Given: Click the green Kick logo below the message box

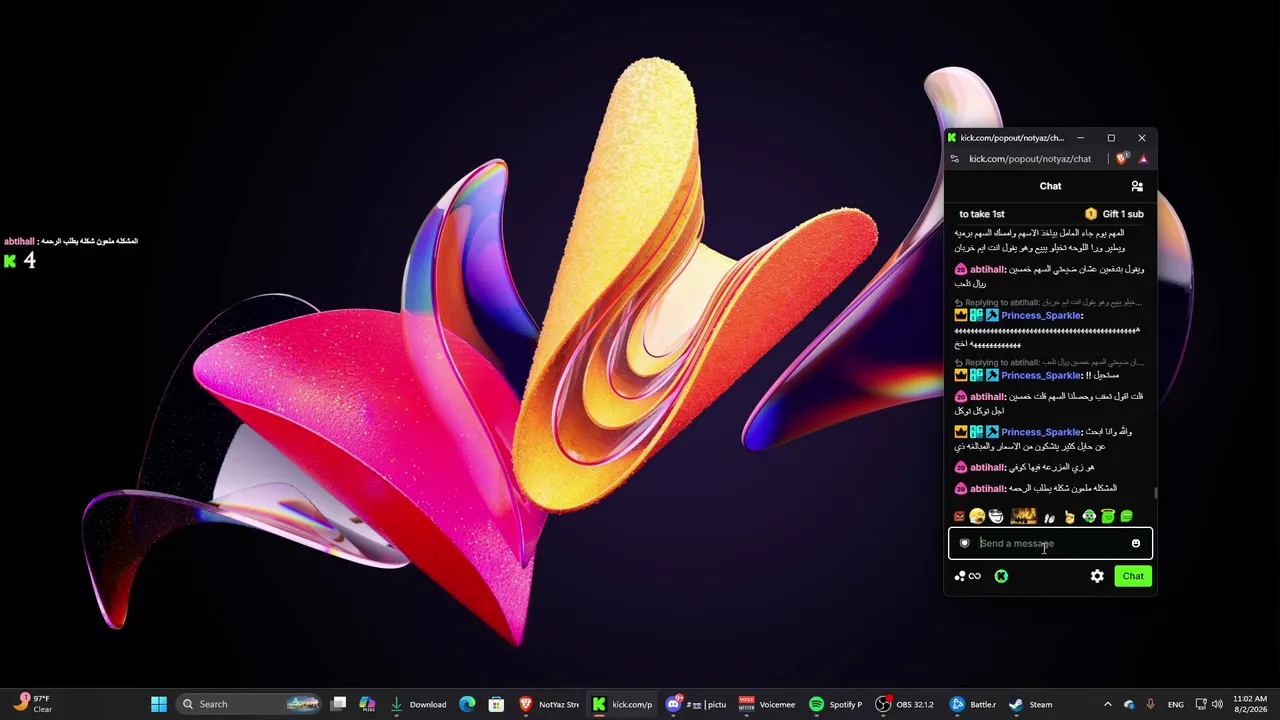Looking at the screenshot, I should (x=1001, y=576).
